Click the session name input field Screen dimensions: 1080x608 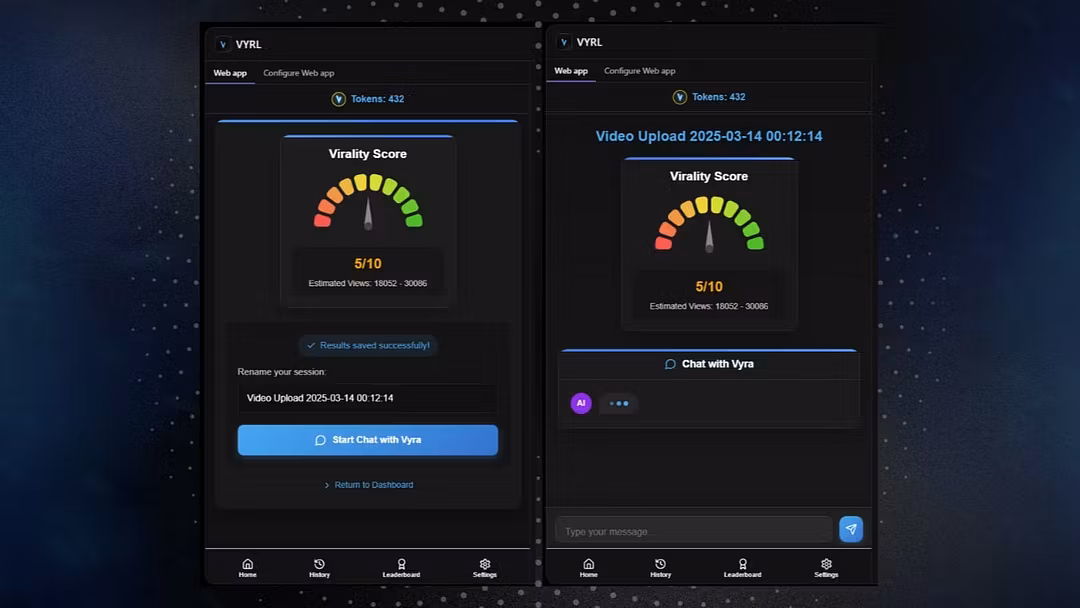(x=368, y=398)
